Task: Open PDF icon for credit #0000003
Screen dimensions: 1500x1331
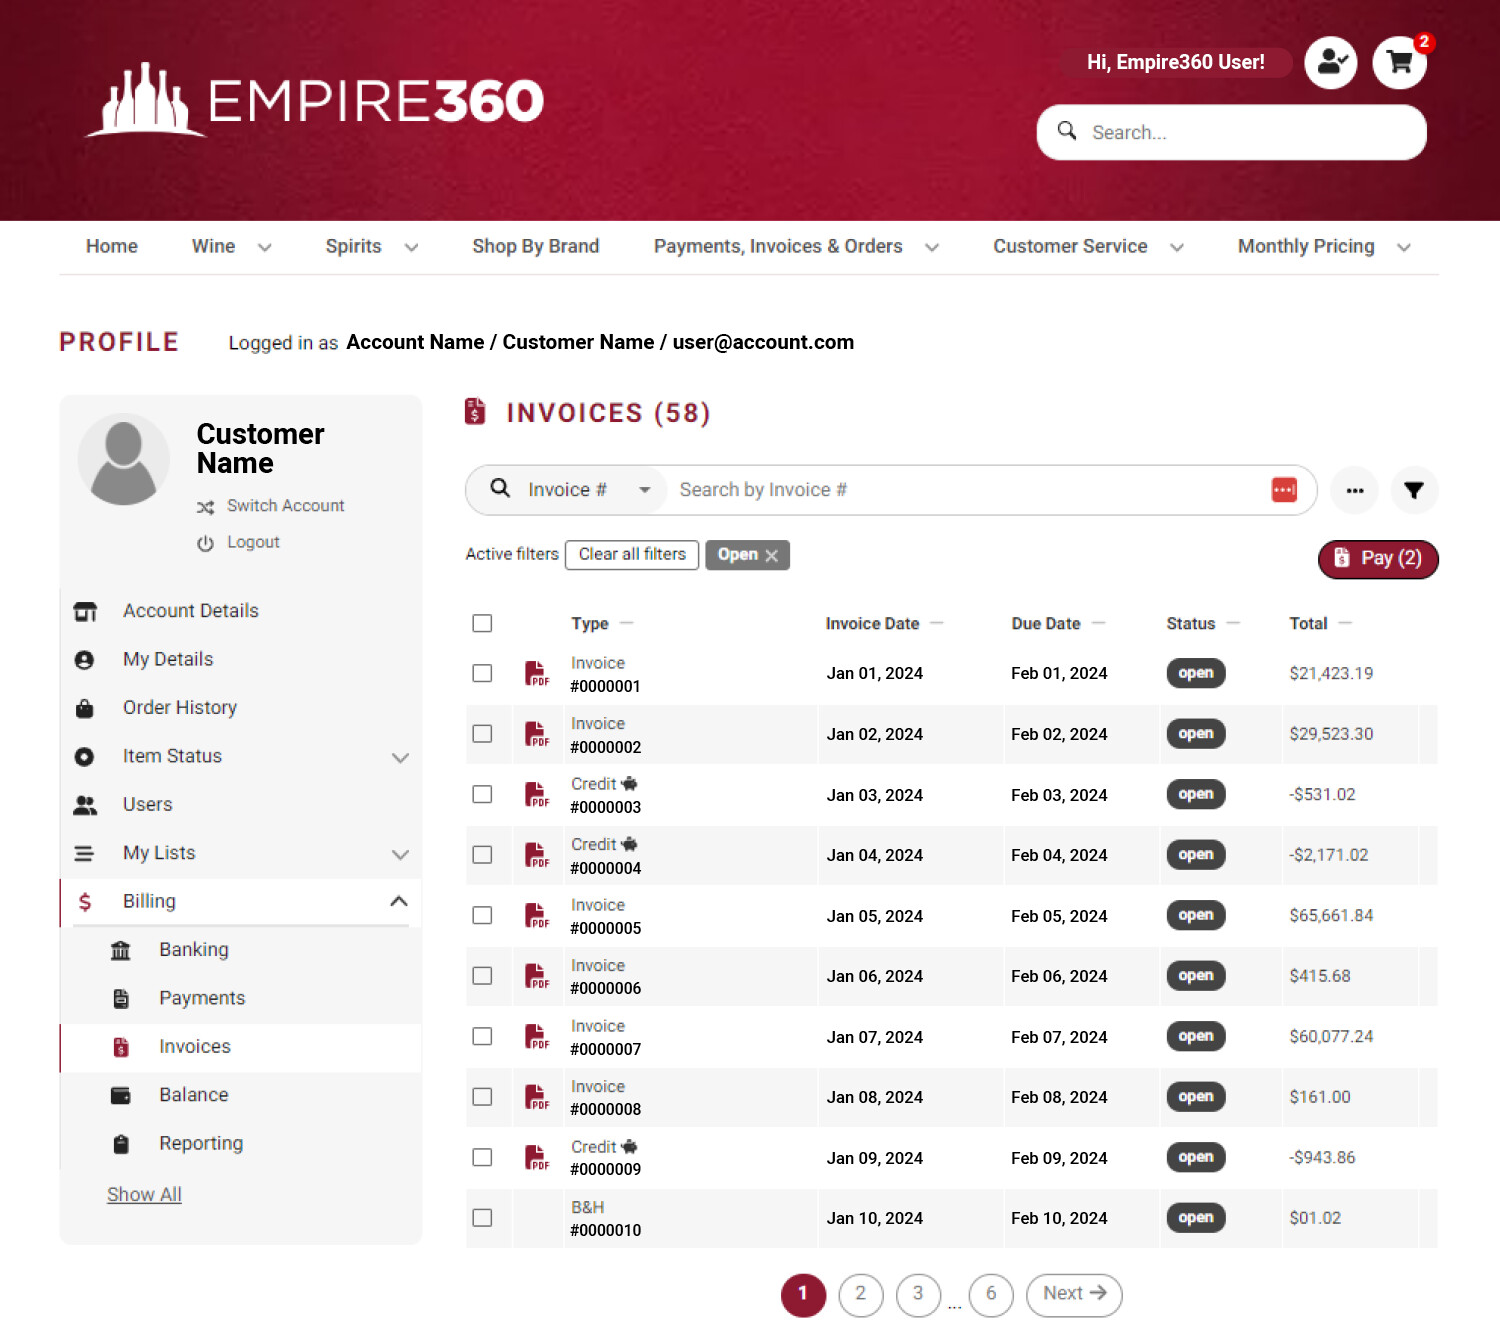Action: click(x=537, y=795)
